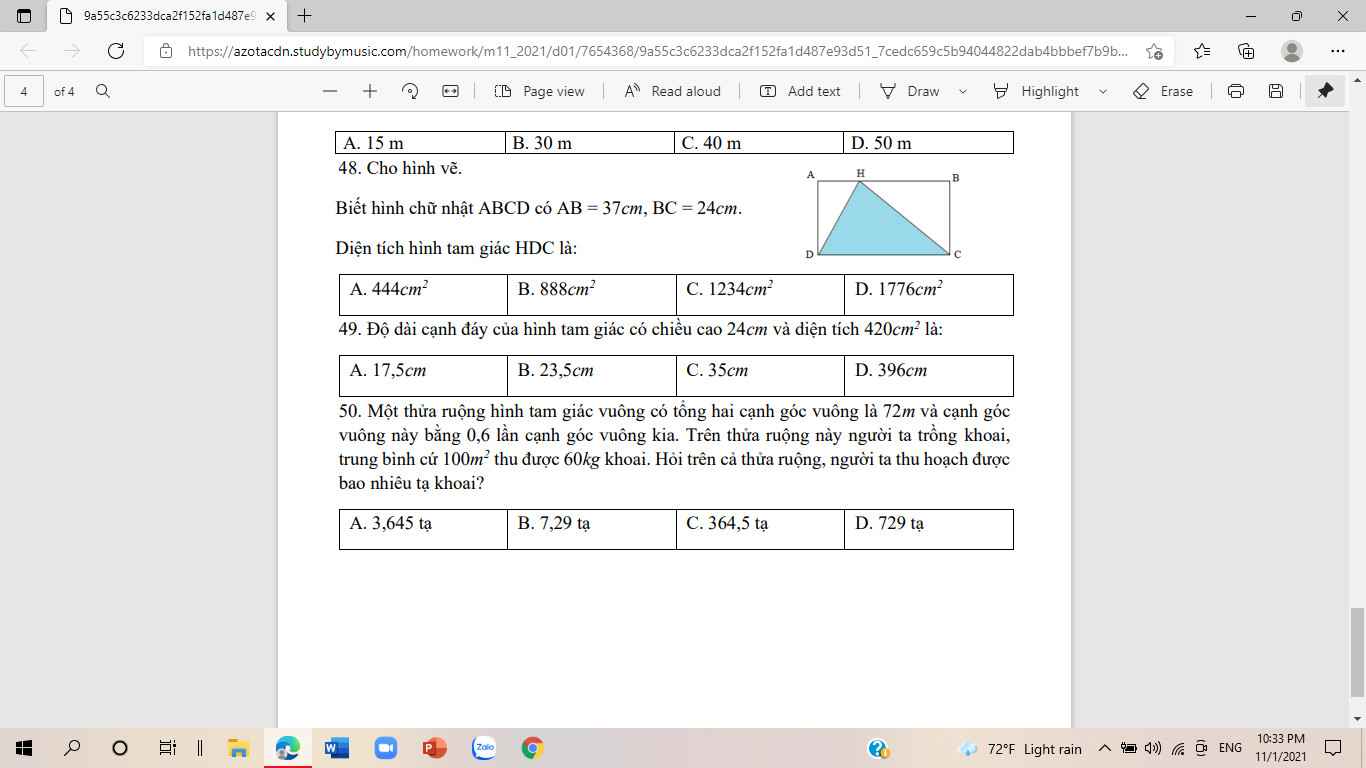Select the Erase tool
Screen dimensions: 1366x768
[1164, 91]
